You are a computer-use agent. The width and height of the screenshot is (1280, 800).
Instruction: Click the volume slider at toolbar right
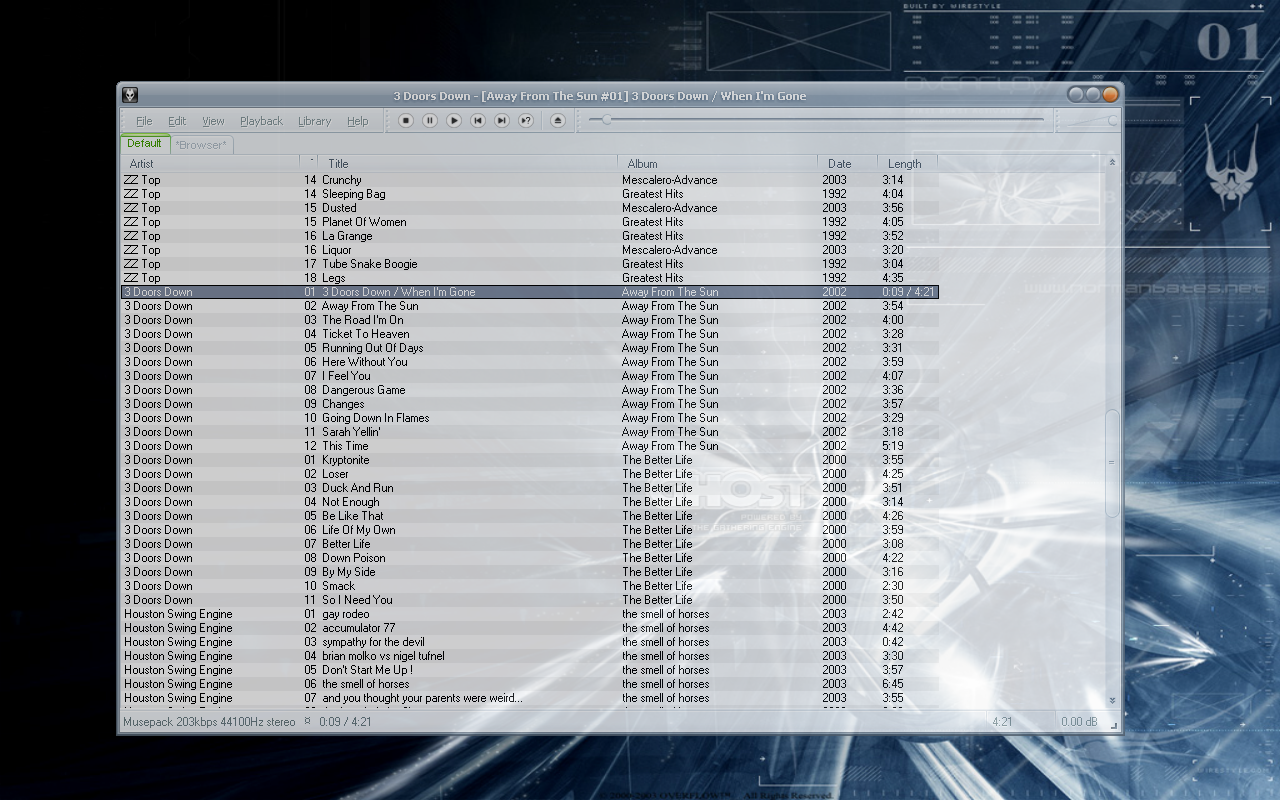(1112, 121)
